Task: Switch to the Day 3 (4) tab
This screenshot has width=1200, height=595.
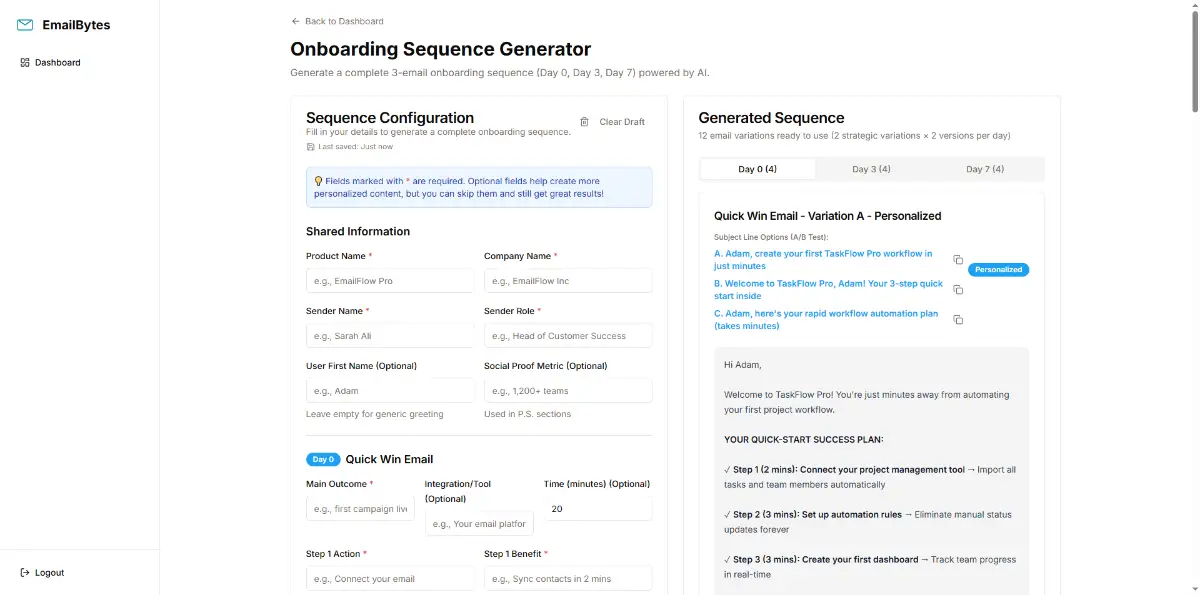Action: (x=871, y=169)
